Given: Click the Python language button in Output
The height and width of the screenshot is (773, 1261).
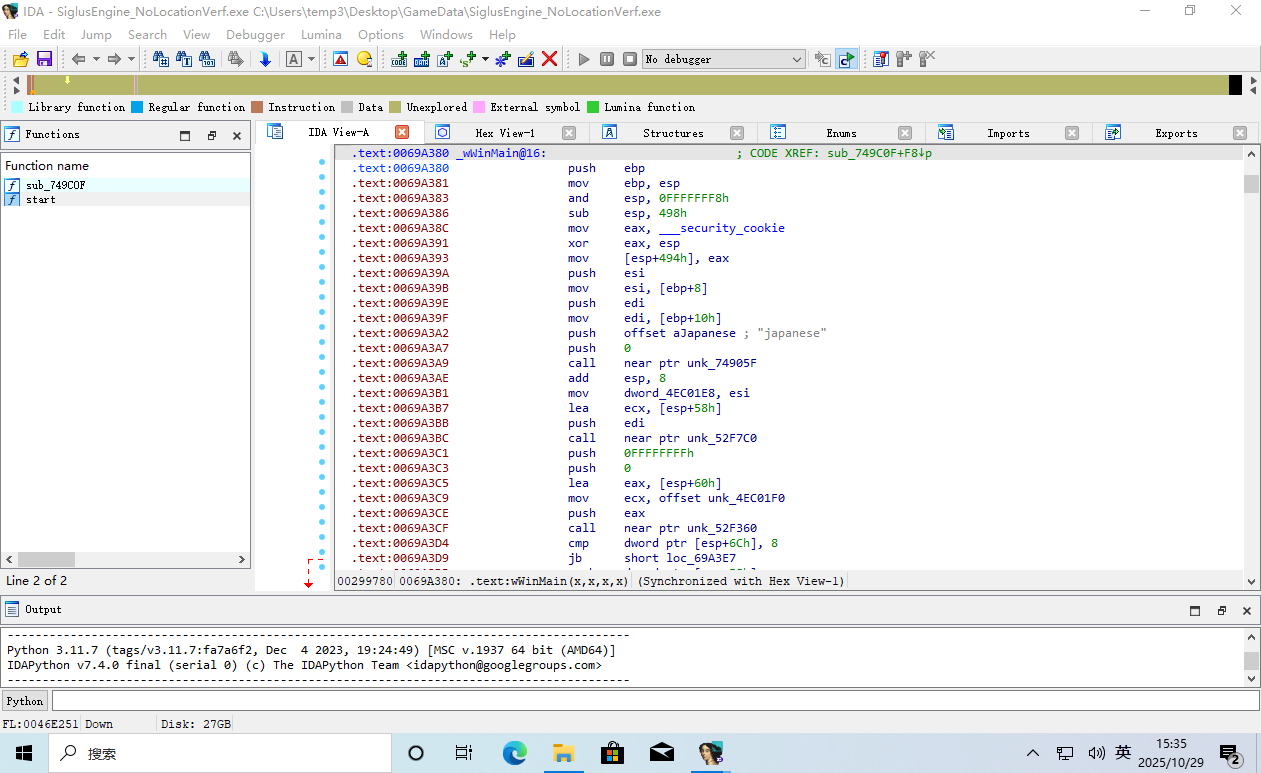Looking at the screenshot, I should coord(25,701).
